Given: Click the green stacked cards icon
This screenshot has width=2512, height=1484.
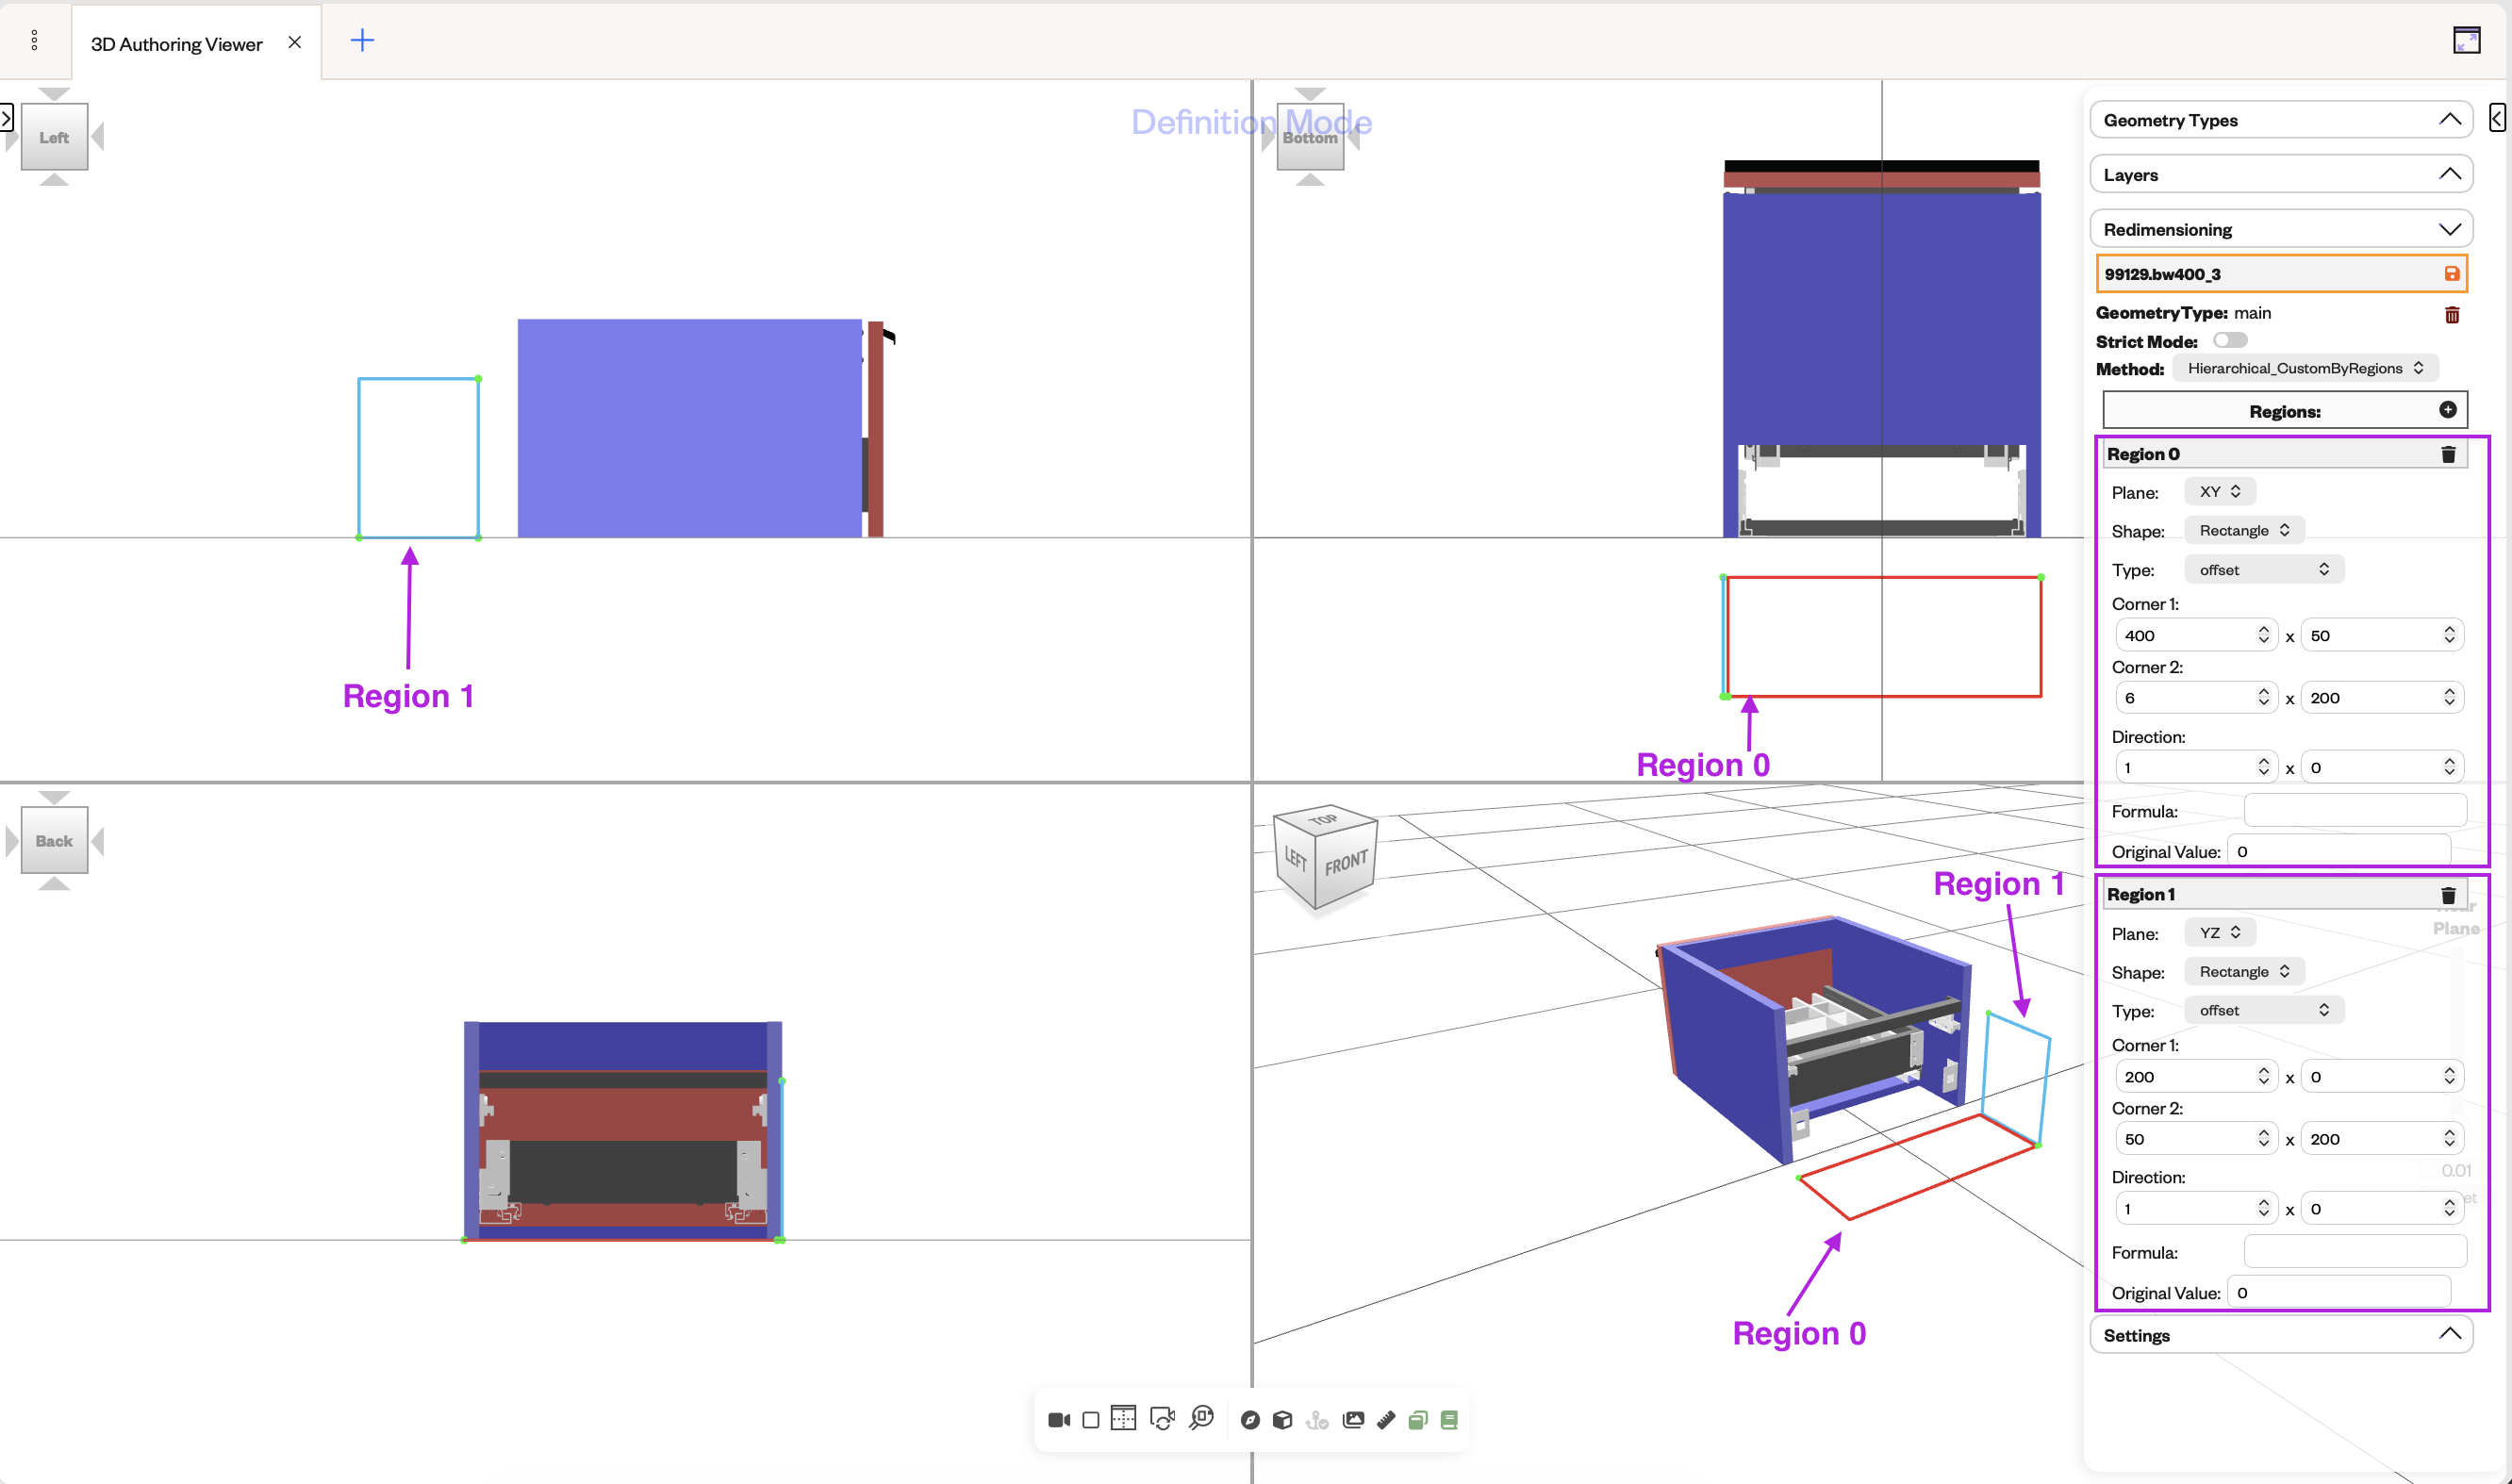Looking at the screenshot, I should click(x=1418, y=1420).
